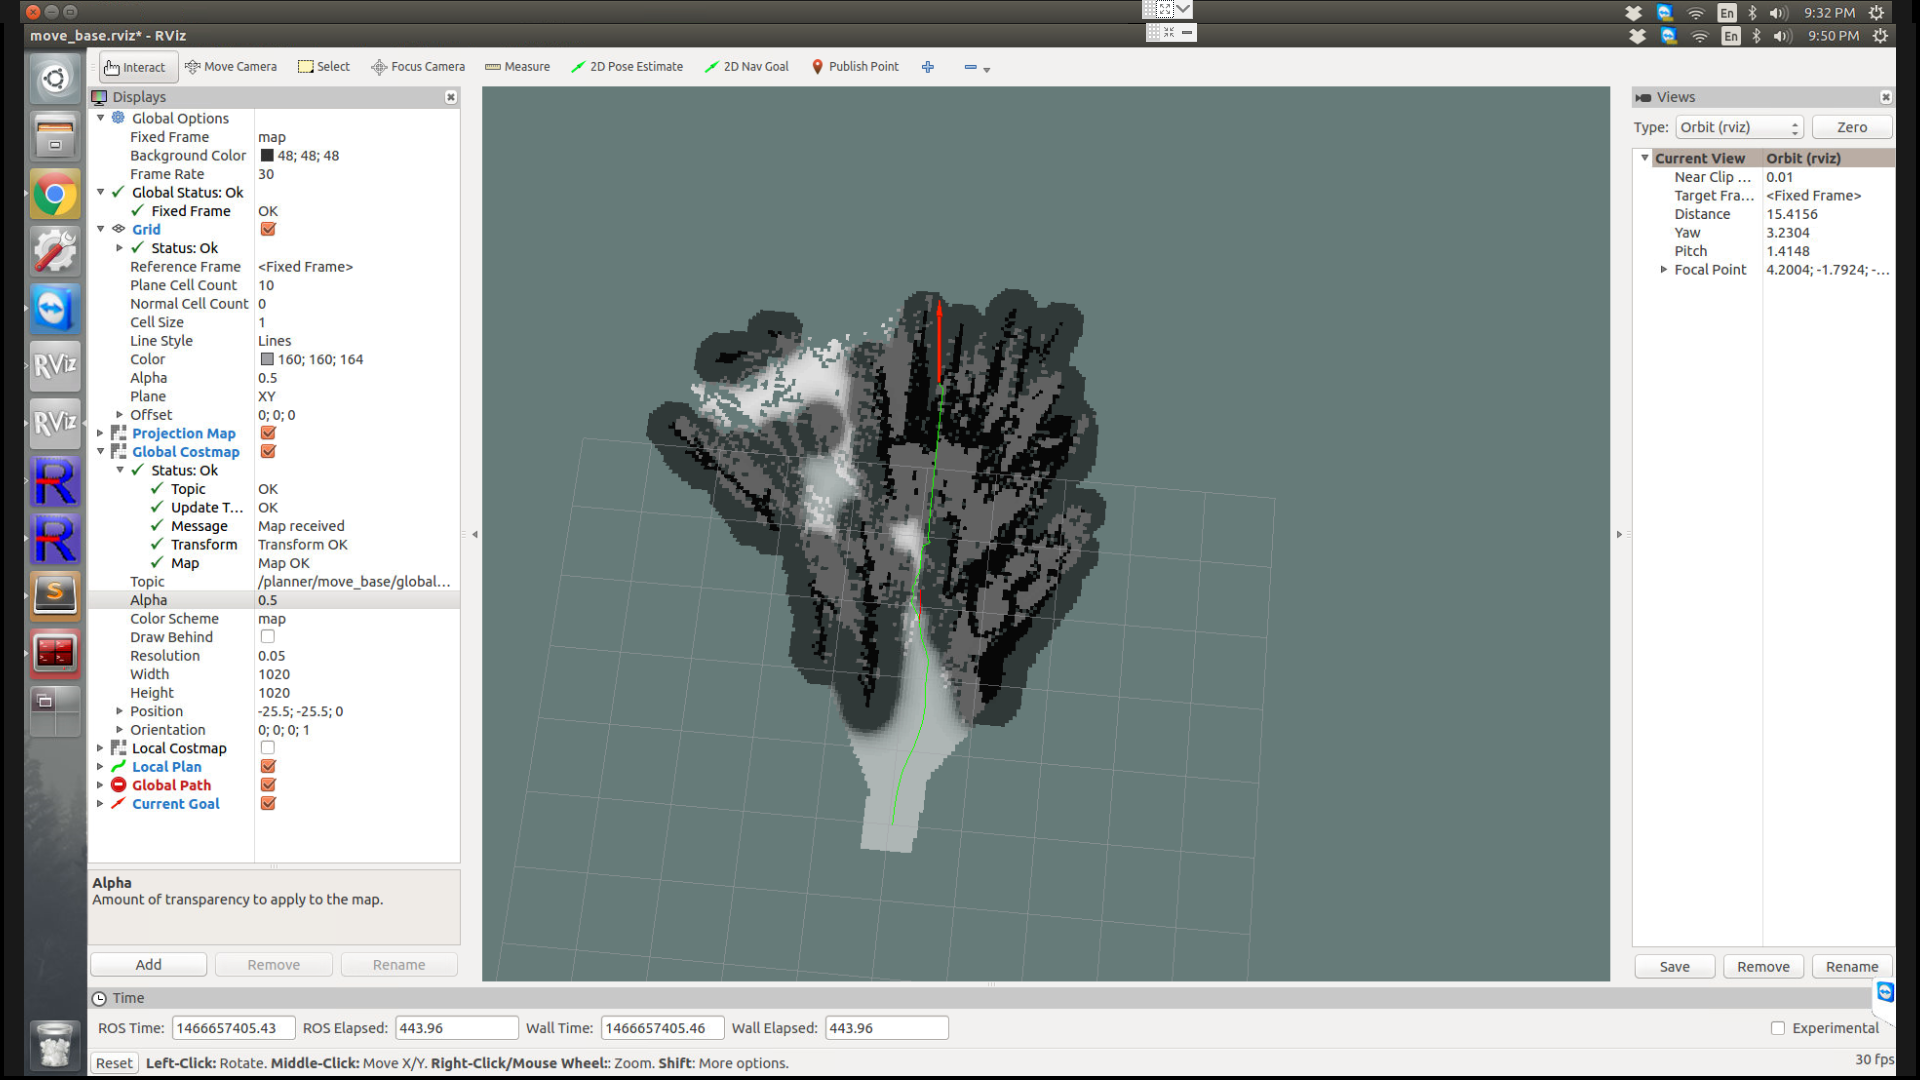Viewport: 1920px width, 1080px height.
Task: Choose the Measure tool
Action: point(517,67)
